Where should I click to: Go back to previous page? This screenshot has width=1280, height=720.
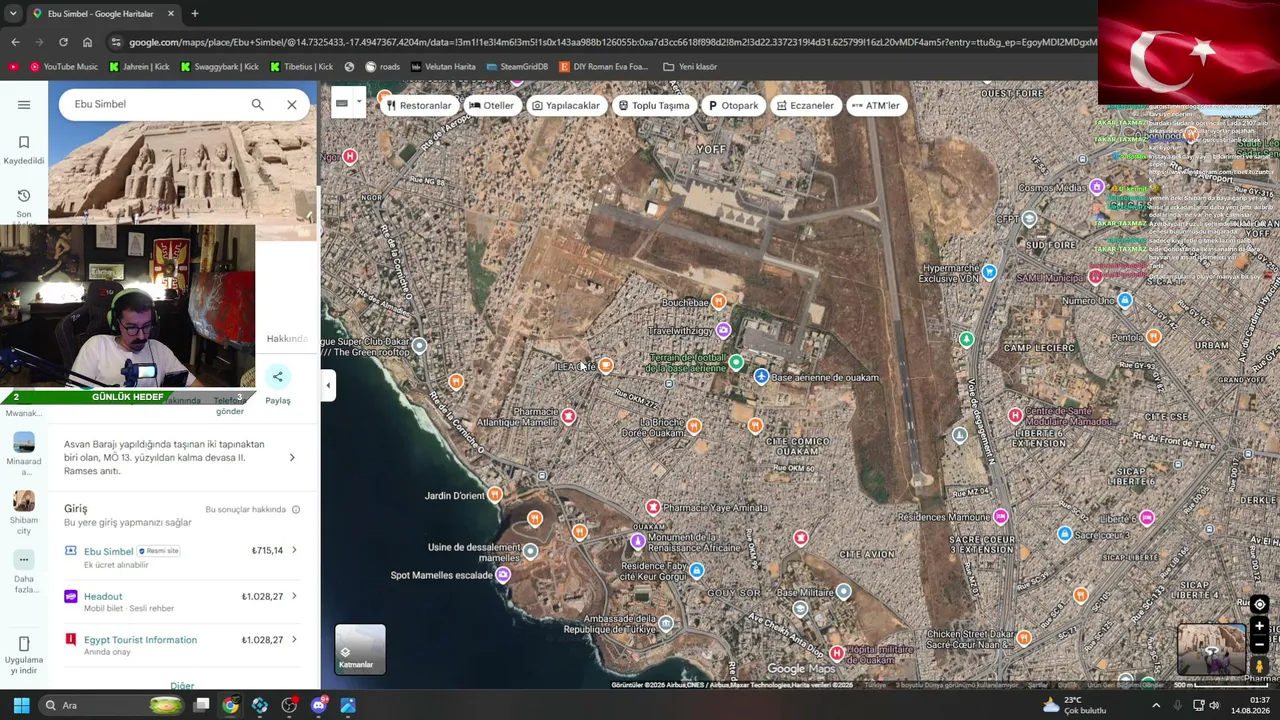15,42
